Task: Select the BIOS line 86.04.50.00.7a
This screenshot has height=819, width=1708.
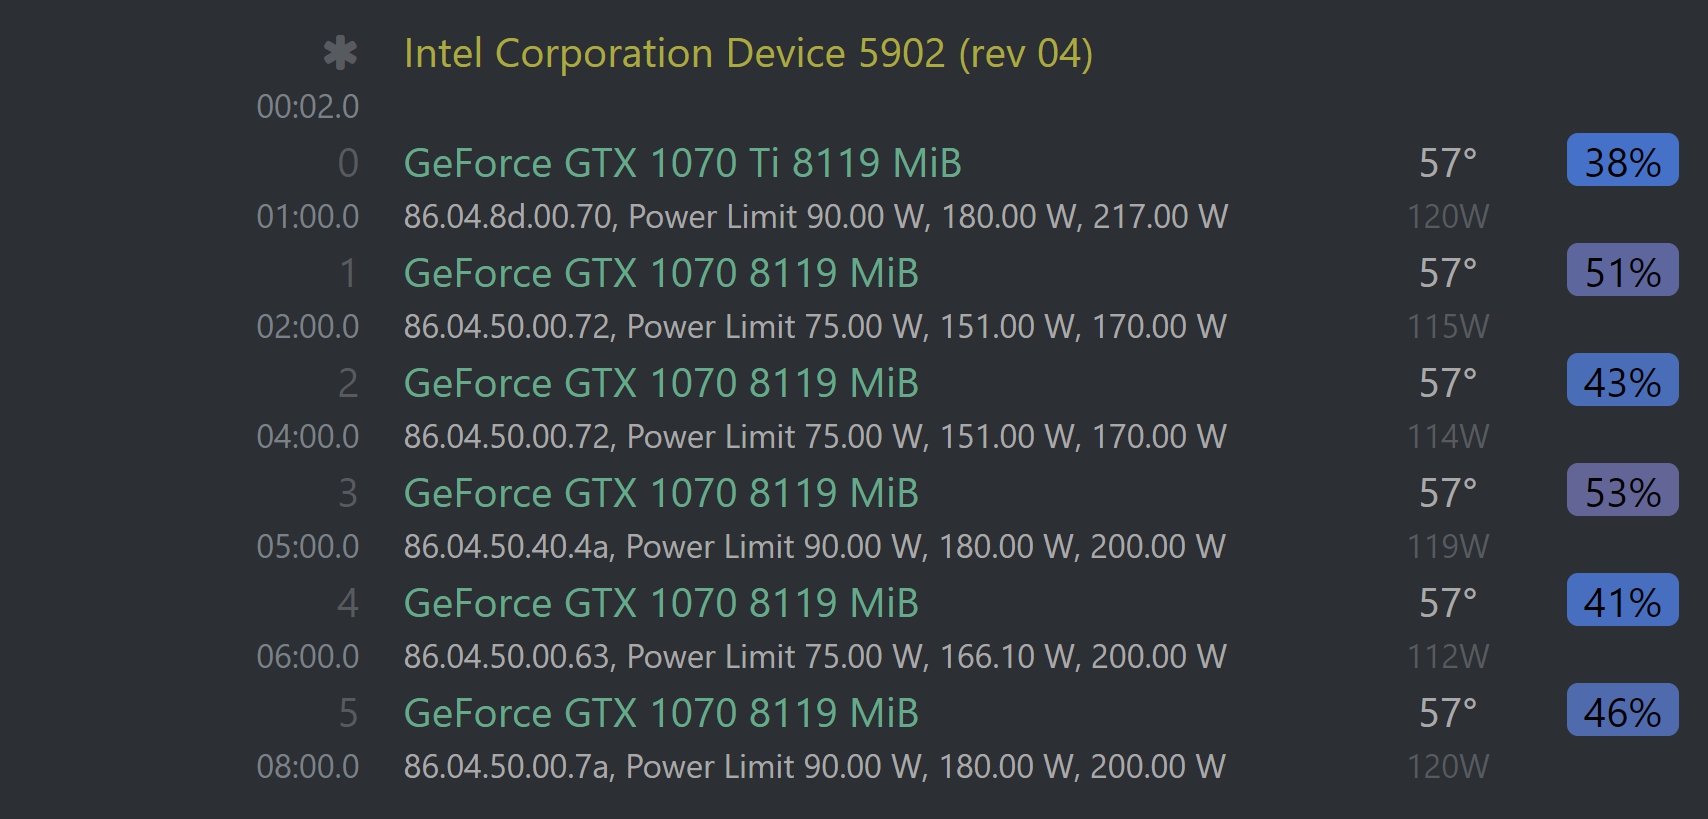Action: tap(815, 767)
